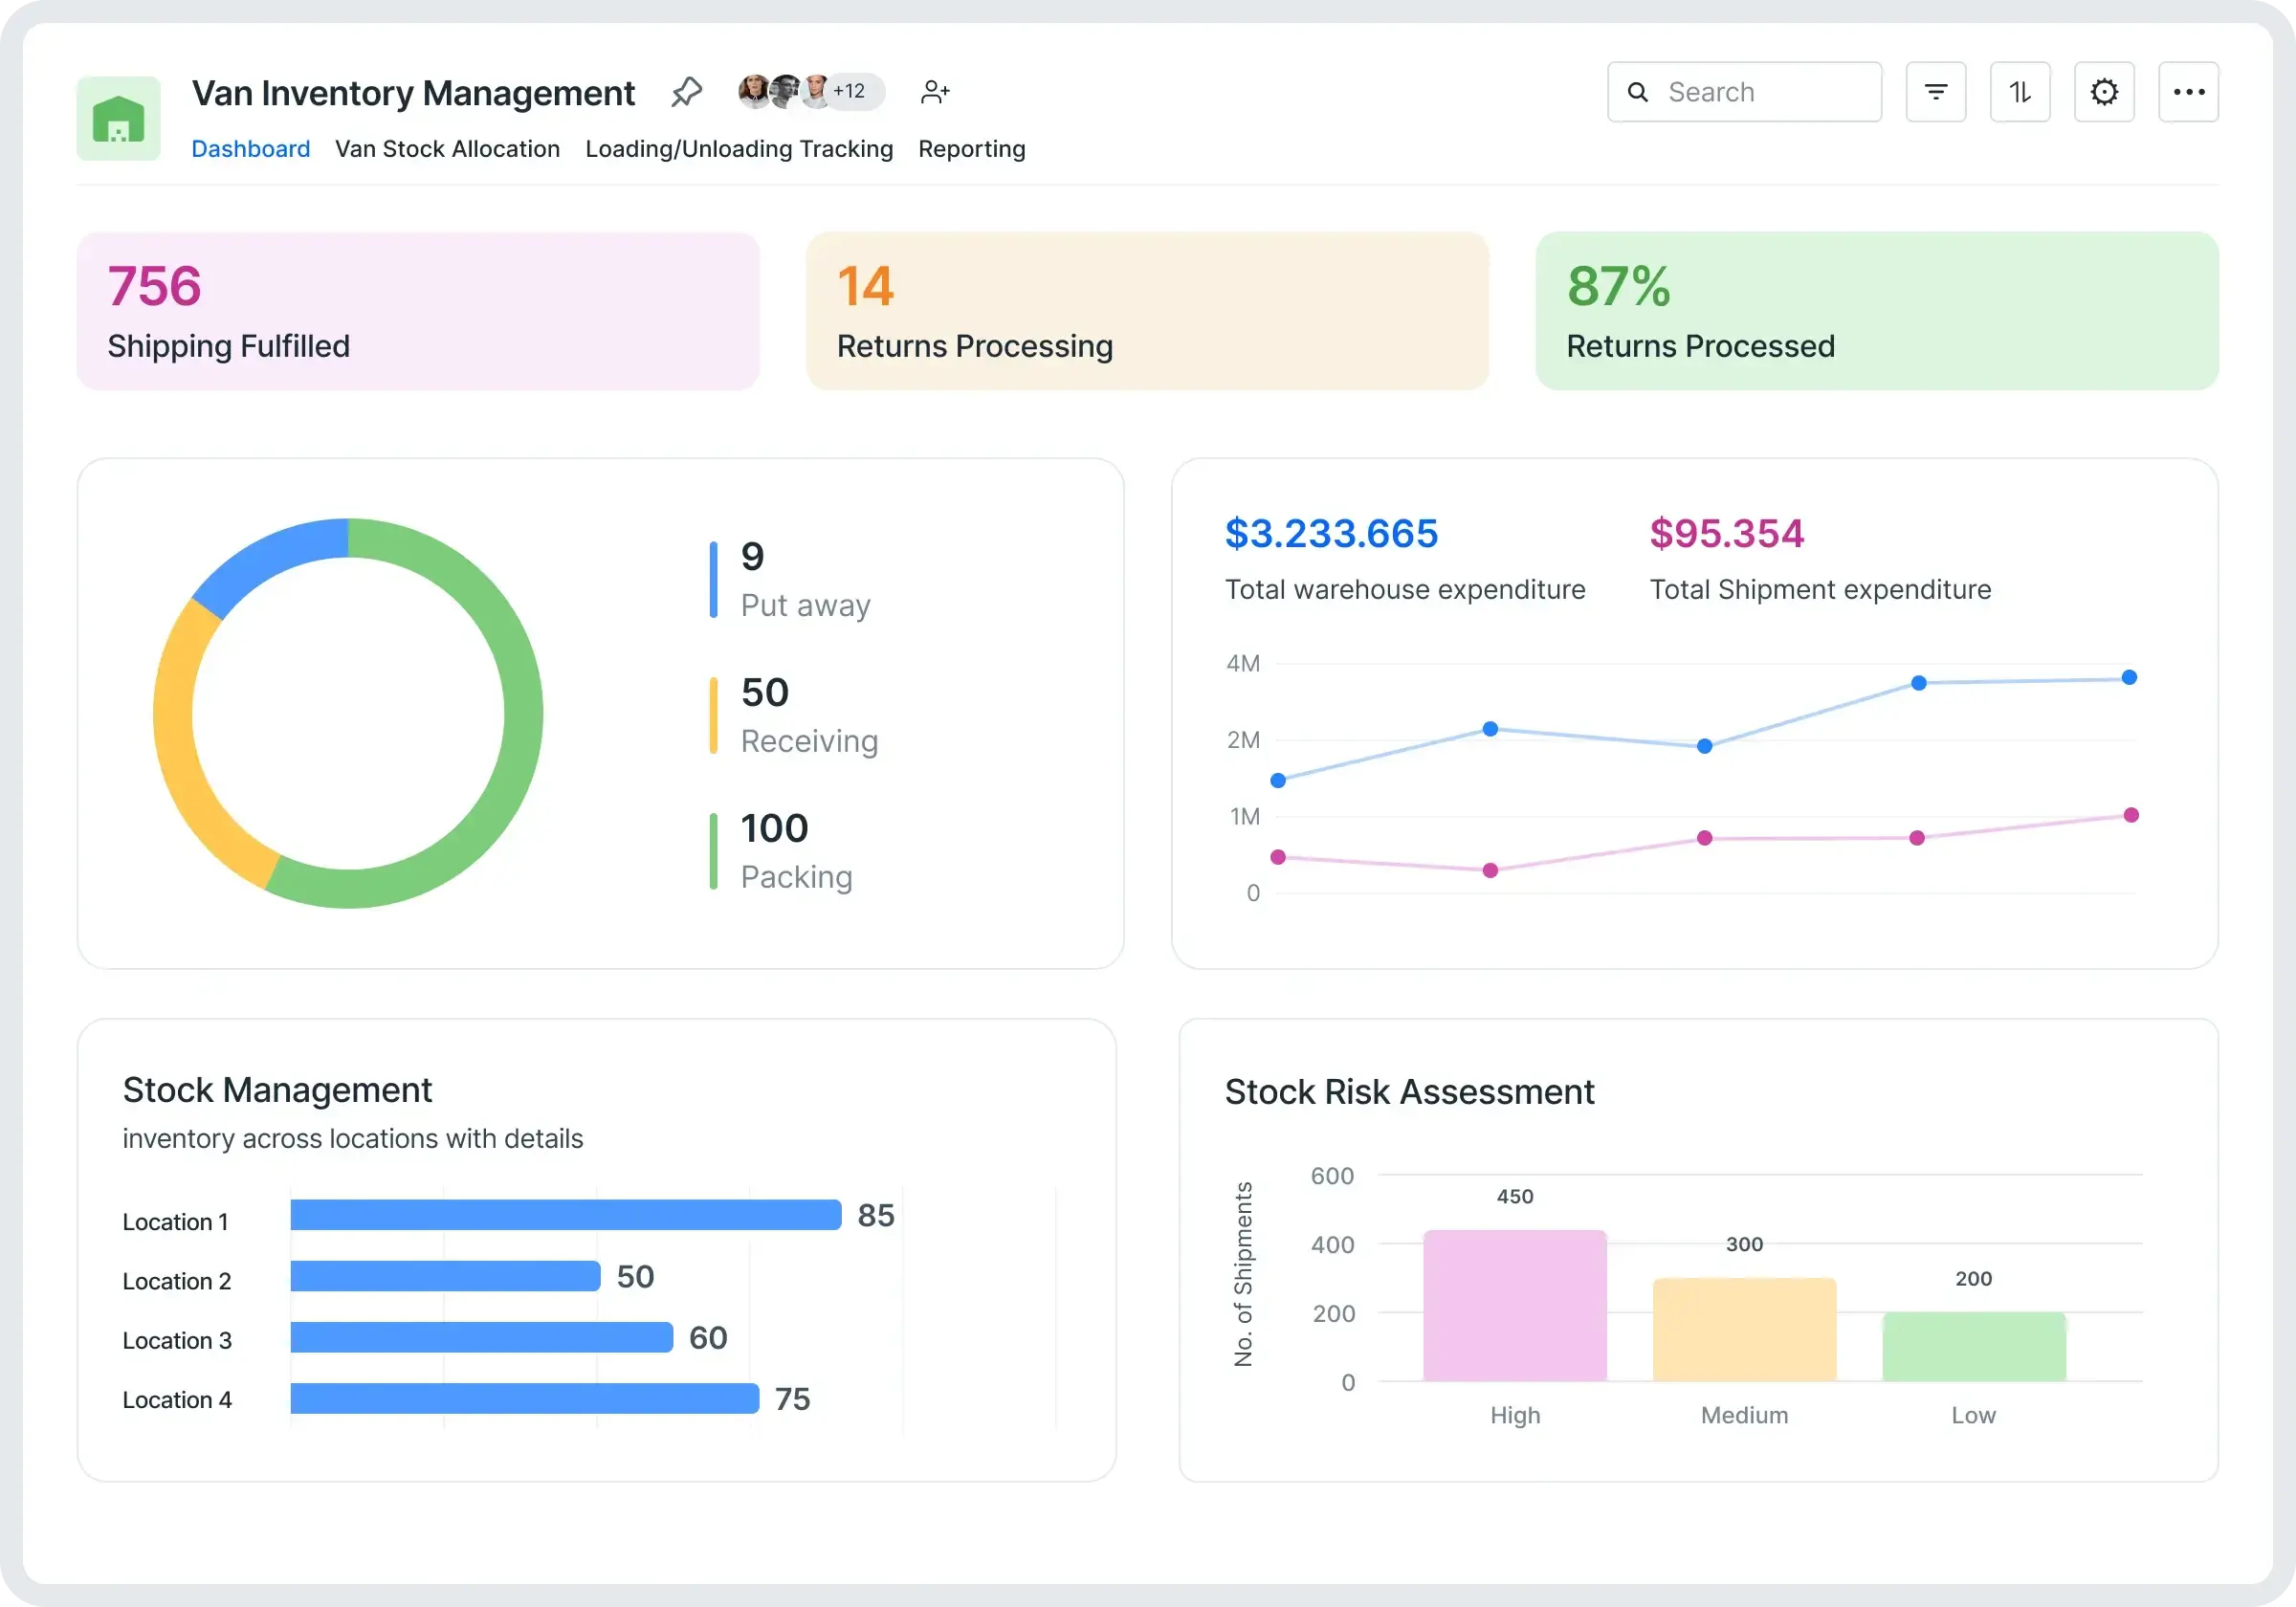
Task: Click the Returns Processed 87% card
Action: [x=1876, y=311]
